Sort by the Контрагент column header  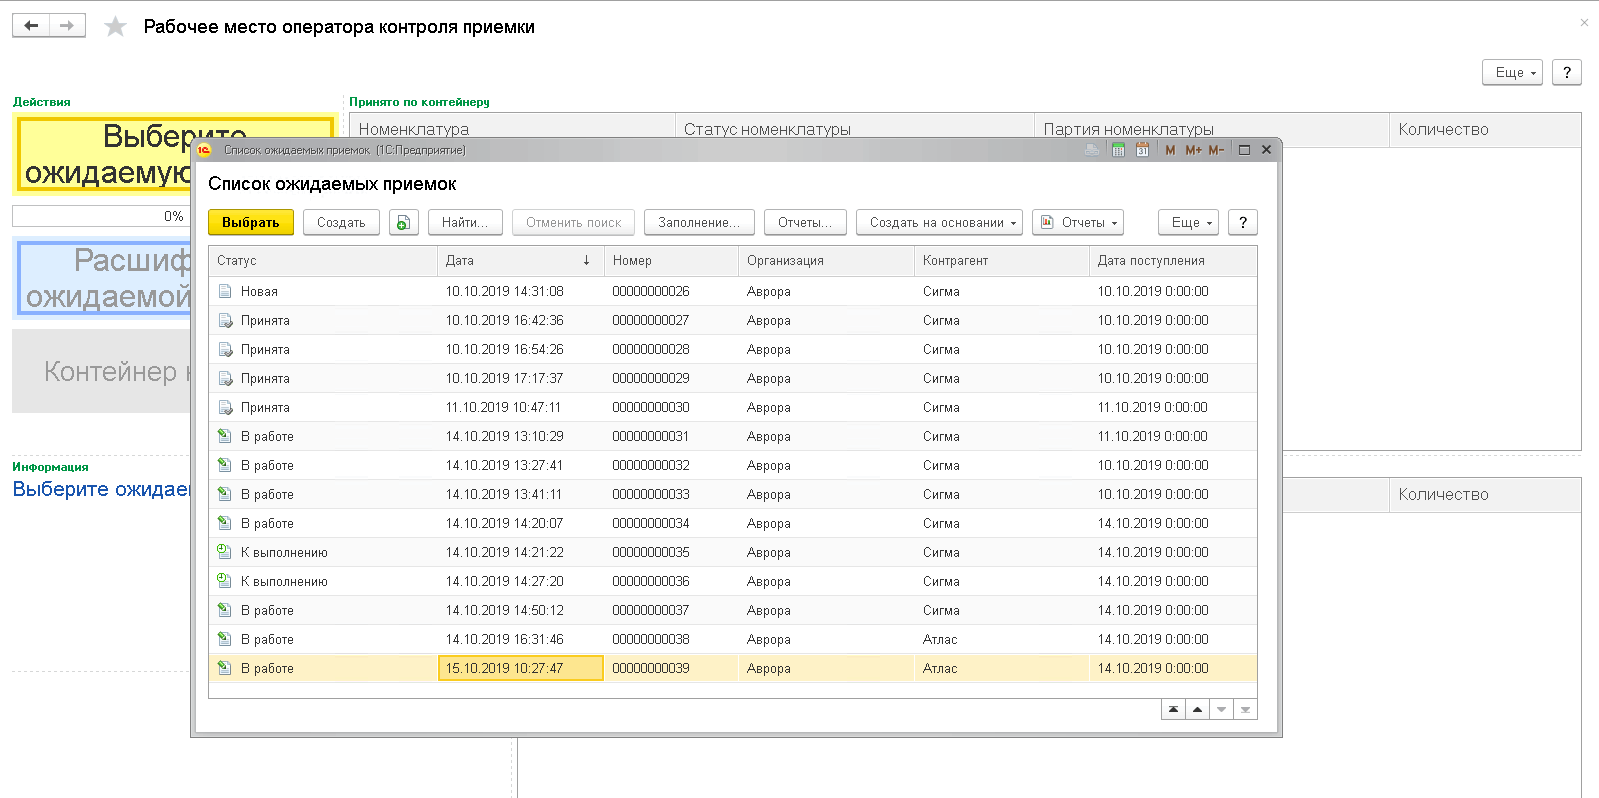[1001, 260]
